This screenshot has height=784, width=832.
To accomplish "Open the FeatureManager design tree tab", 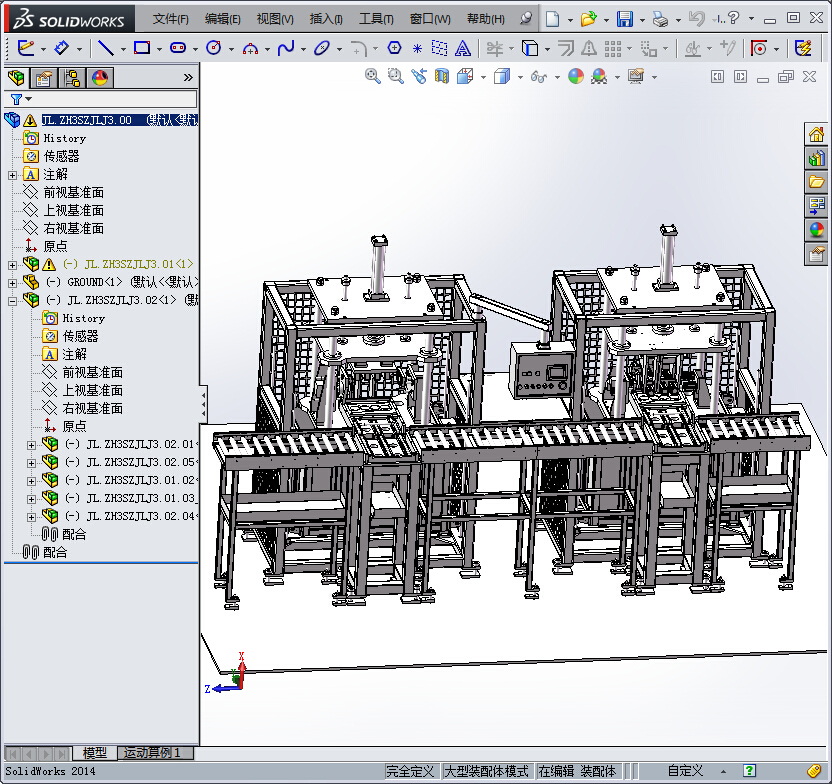I will pyautogui.click(x=16, y=78).
